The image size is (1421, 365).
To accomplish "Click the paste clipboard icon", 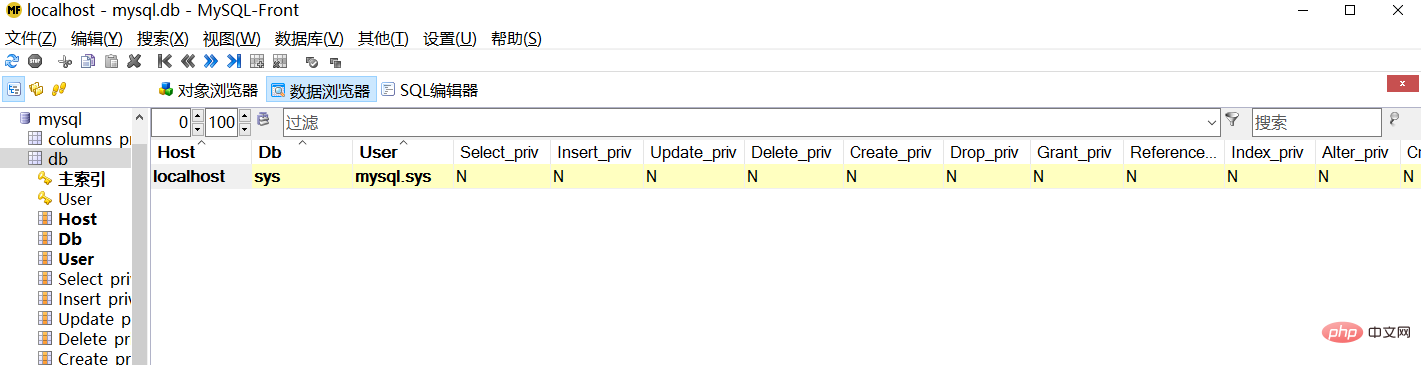I will [x=111, y=61].
